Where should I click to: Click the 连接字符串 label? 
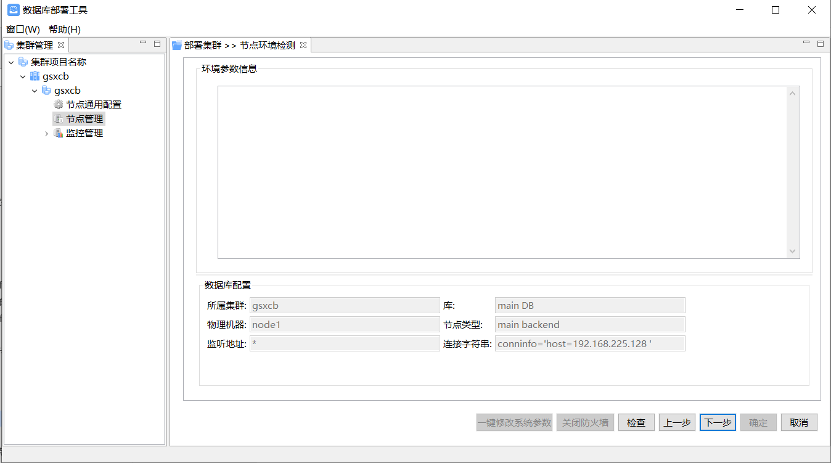pyautogui.click(x=467, y=344)
